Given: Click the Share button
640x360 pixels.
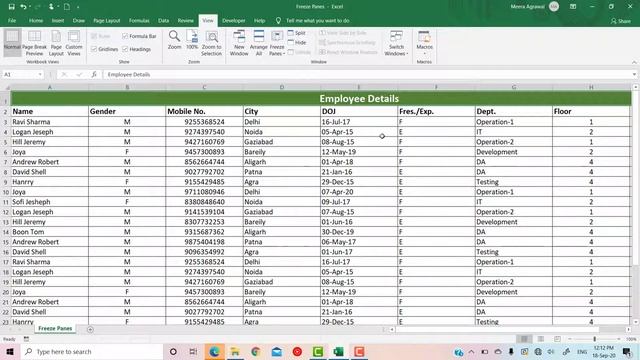Looking at the screenshot, I should pos(621,21).
